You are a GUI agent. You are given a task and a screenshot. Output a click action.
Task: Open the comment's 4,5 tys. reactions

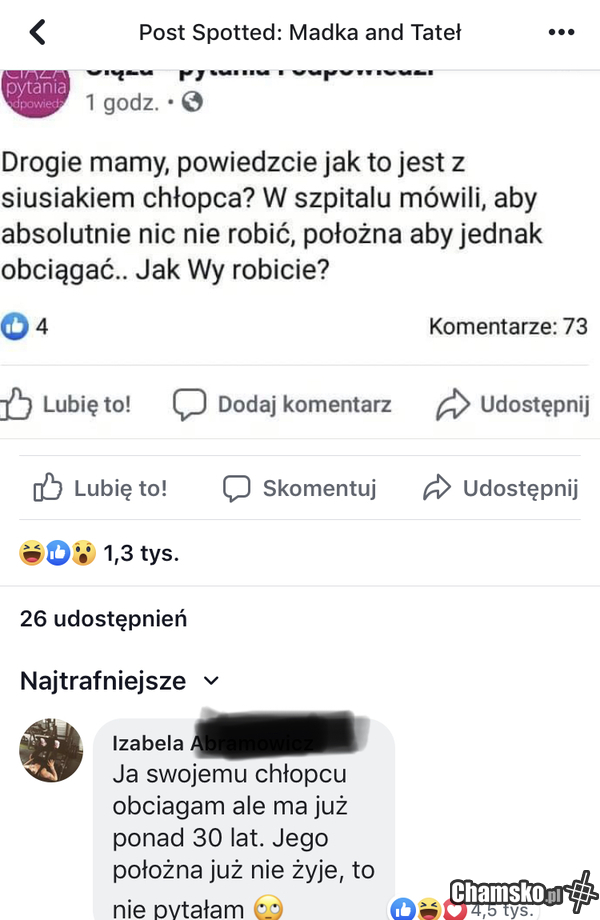pyautogui.click(x=463, y=909)
